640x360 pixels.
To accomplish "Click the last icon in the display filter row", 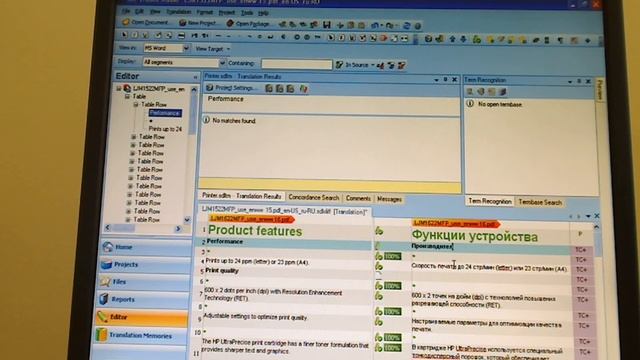I will pos(402,65).
